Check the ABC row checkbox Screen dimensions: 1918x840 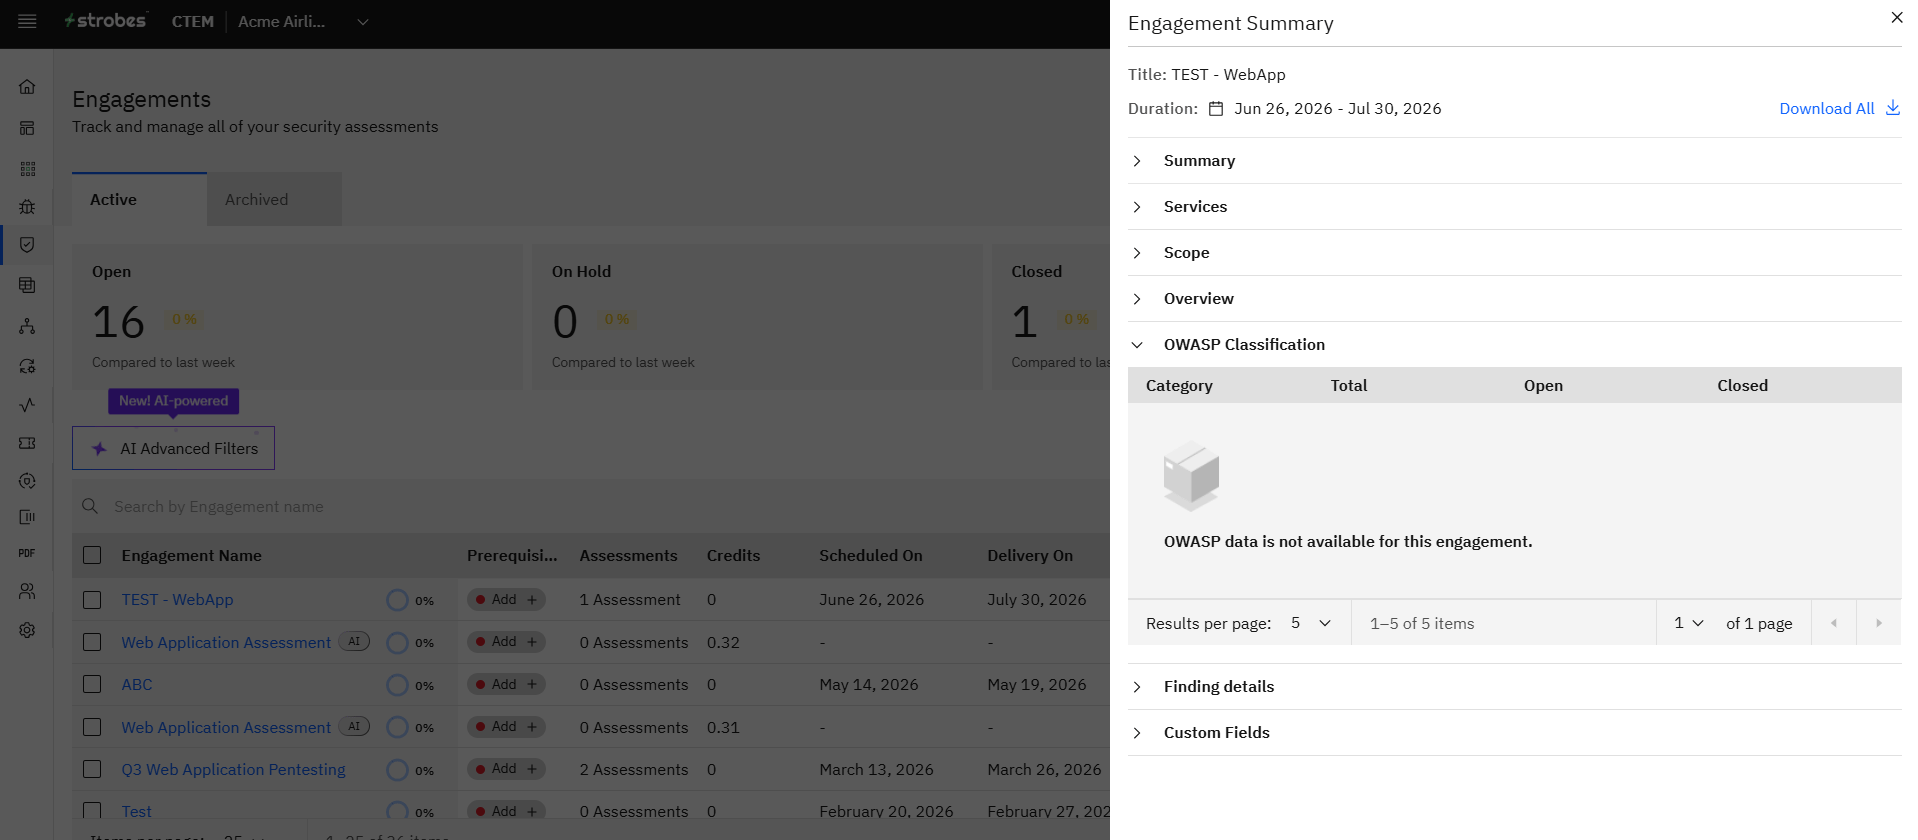click(x=92, y=684)
